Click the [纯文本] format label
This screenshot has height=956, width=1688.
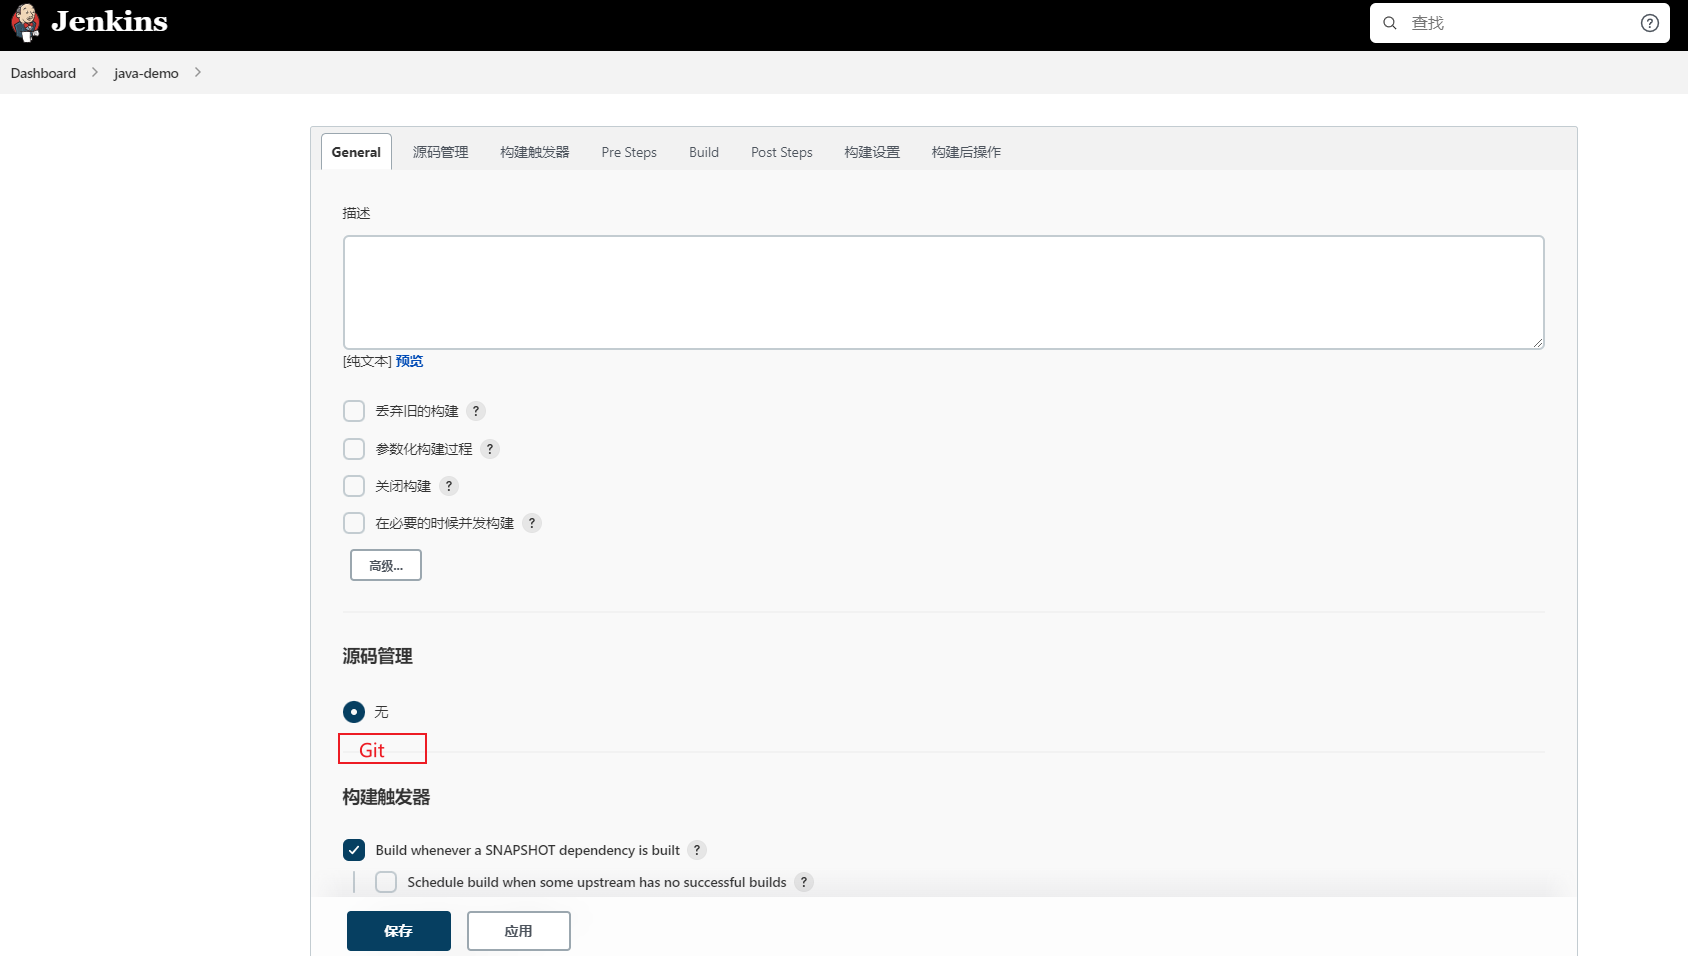367,361
